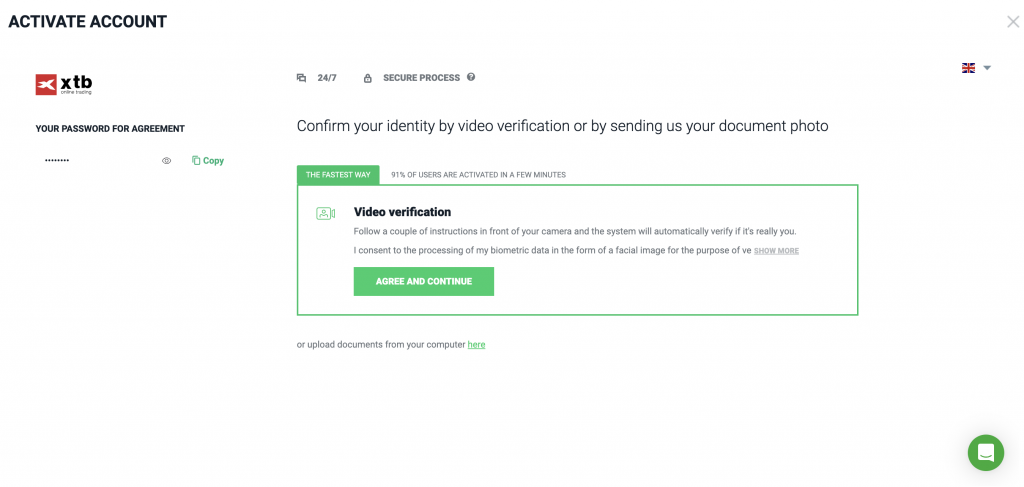This screenshot has width=1024, height=487.
Task: Click the UK flag language icon
Action: click(968, 68)
